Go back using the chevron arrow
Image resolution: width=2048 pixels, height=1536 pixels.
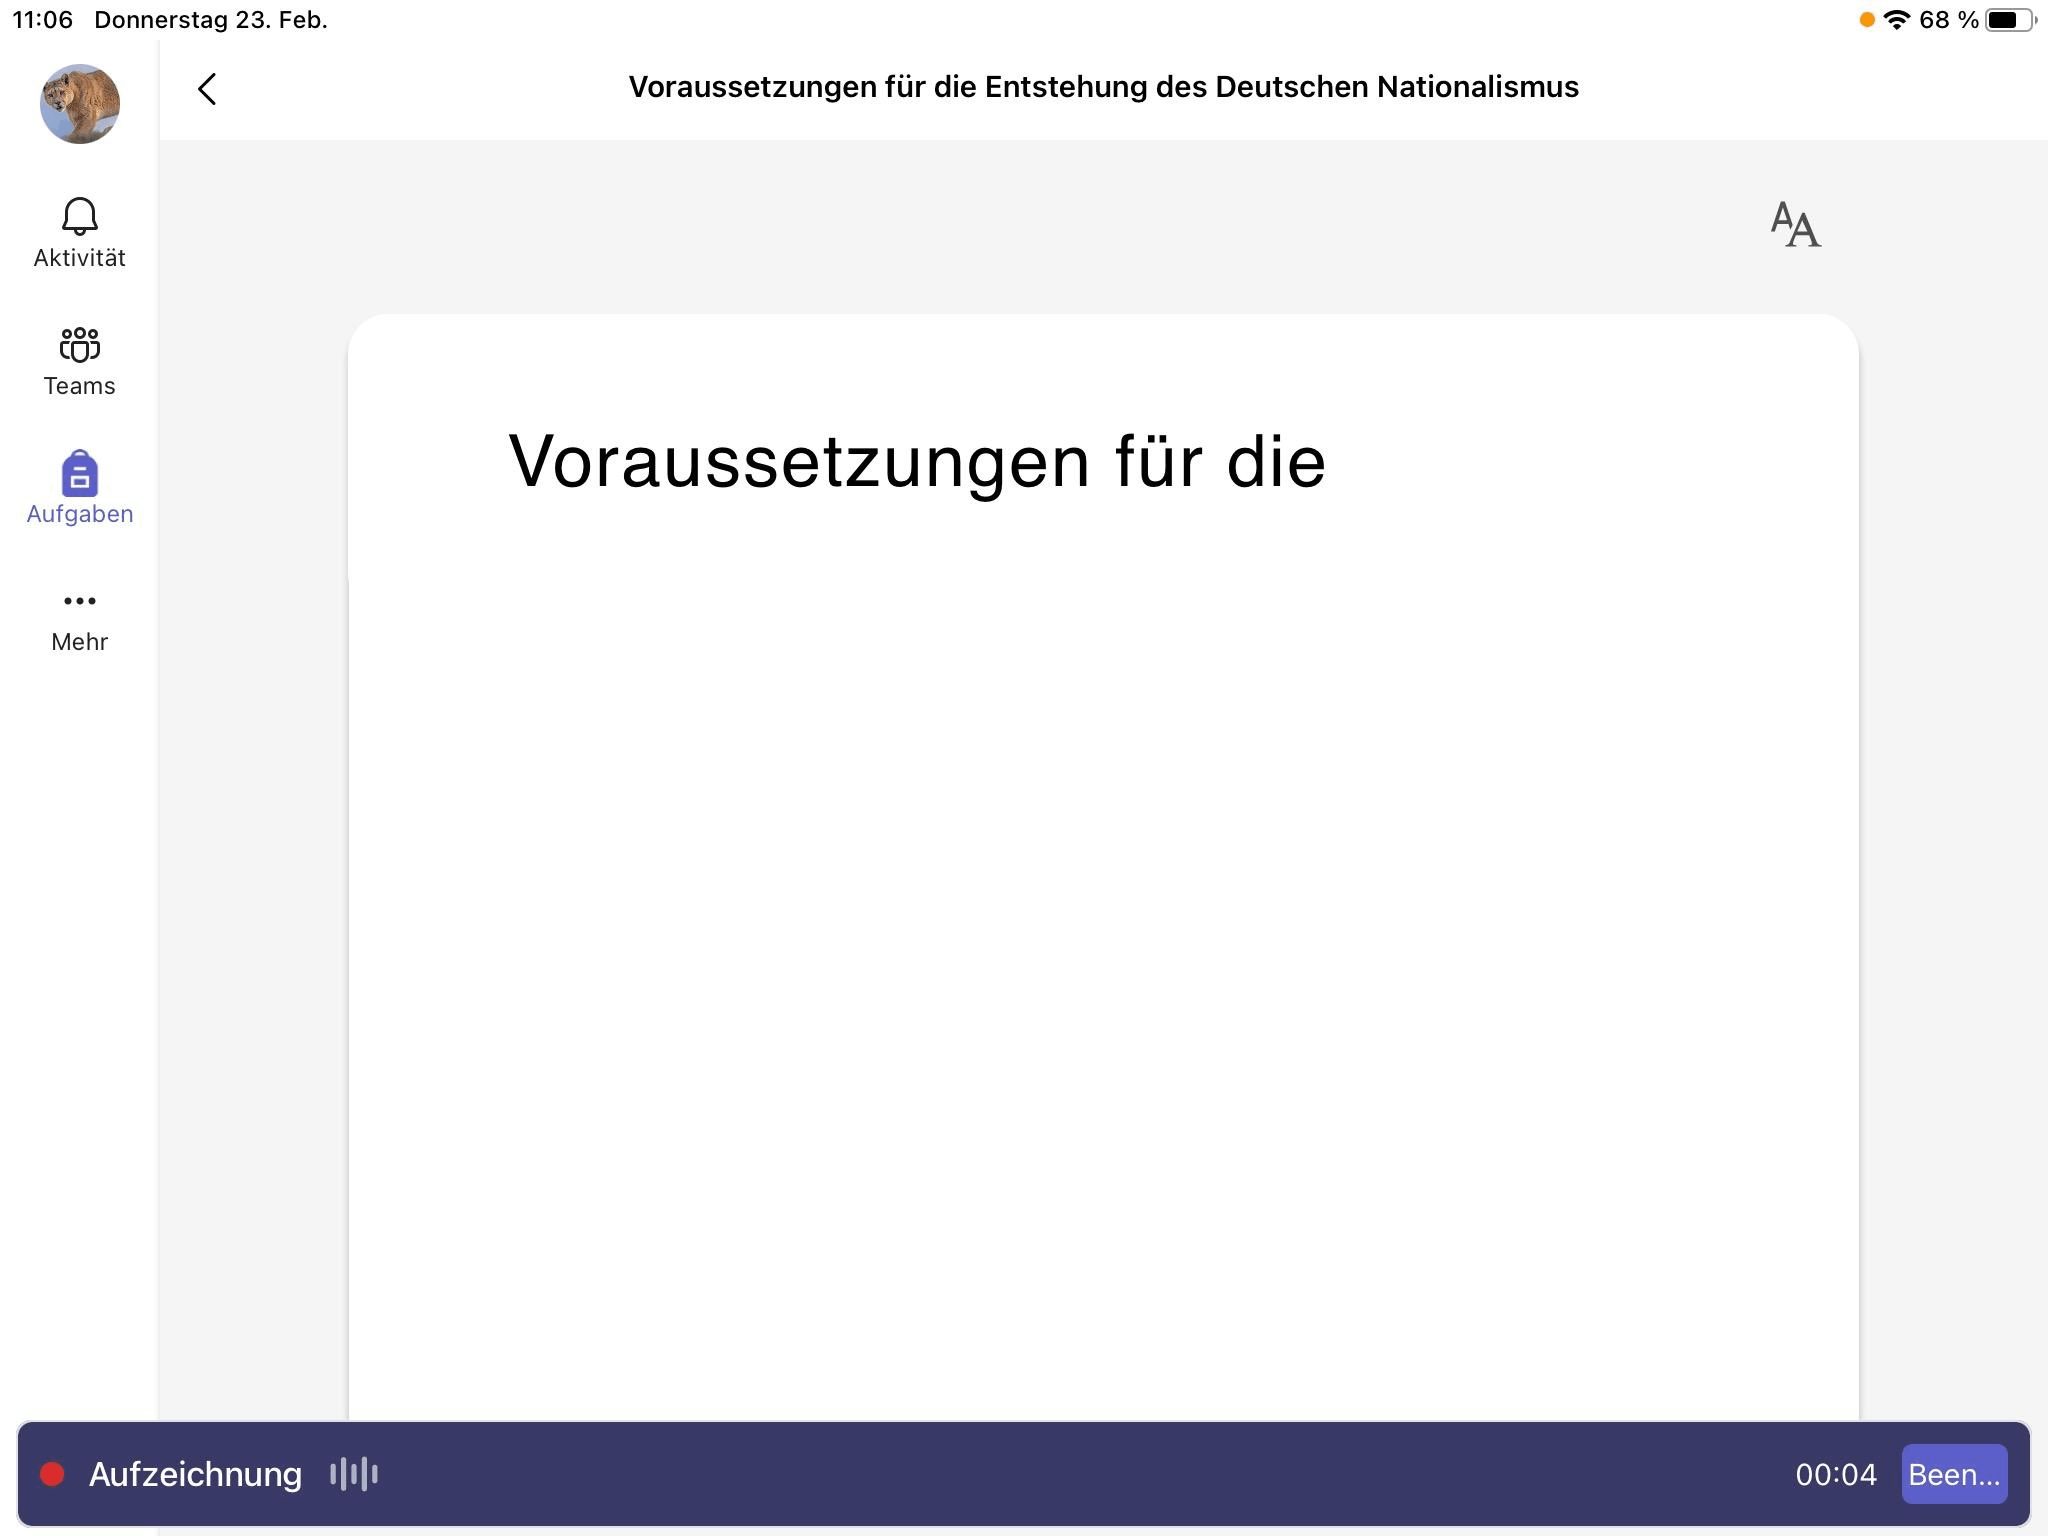click(x=207, y=89)
